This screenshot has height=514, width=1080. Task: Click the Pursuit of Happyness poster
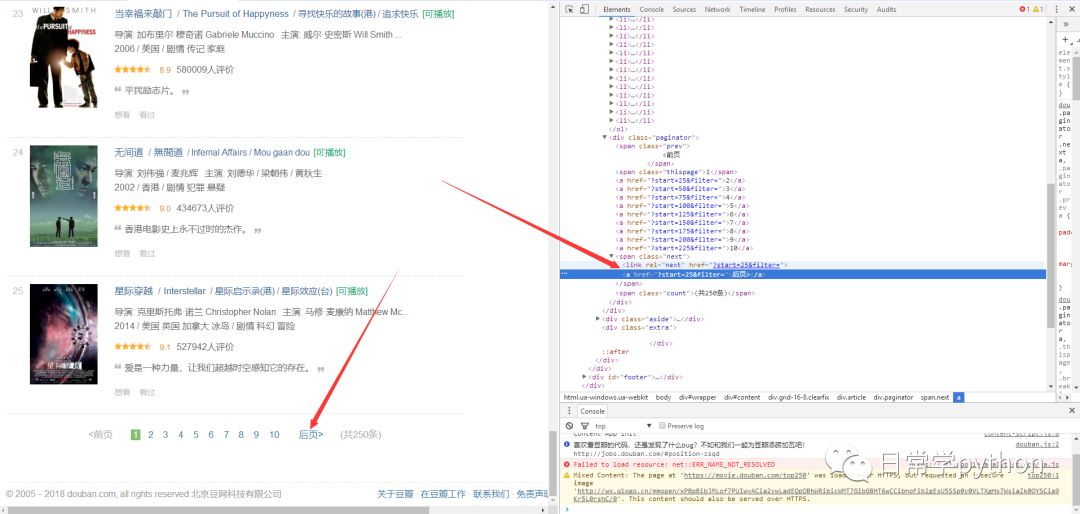[x=63, y=56]
